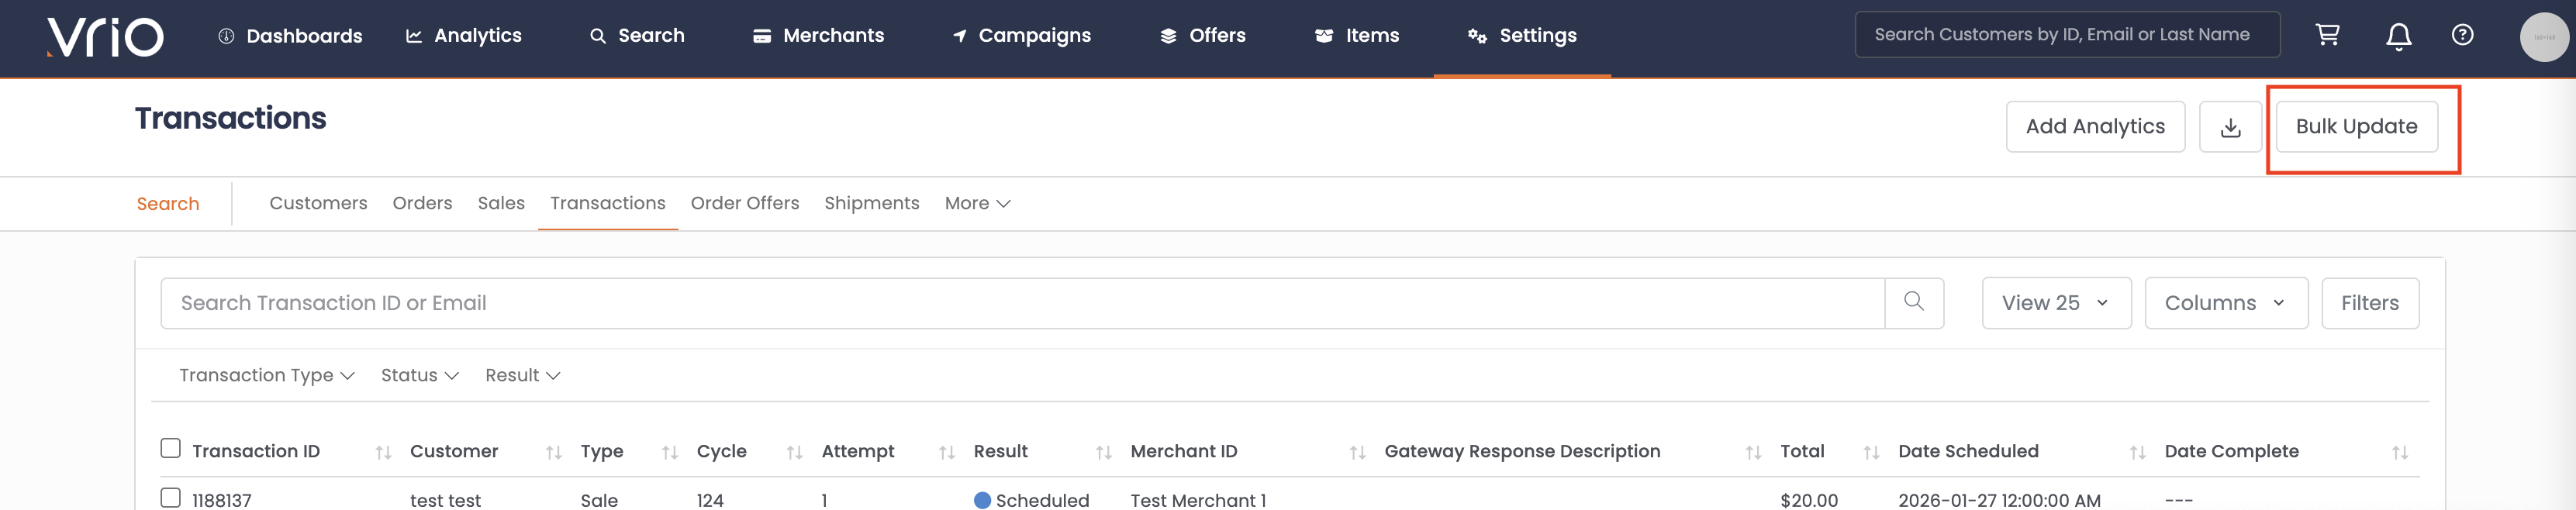Click the Bulk Update button
Image resolution: width=2576 pixels, height=510 pixels.
click(2356, 127)
